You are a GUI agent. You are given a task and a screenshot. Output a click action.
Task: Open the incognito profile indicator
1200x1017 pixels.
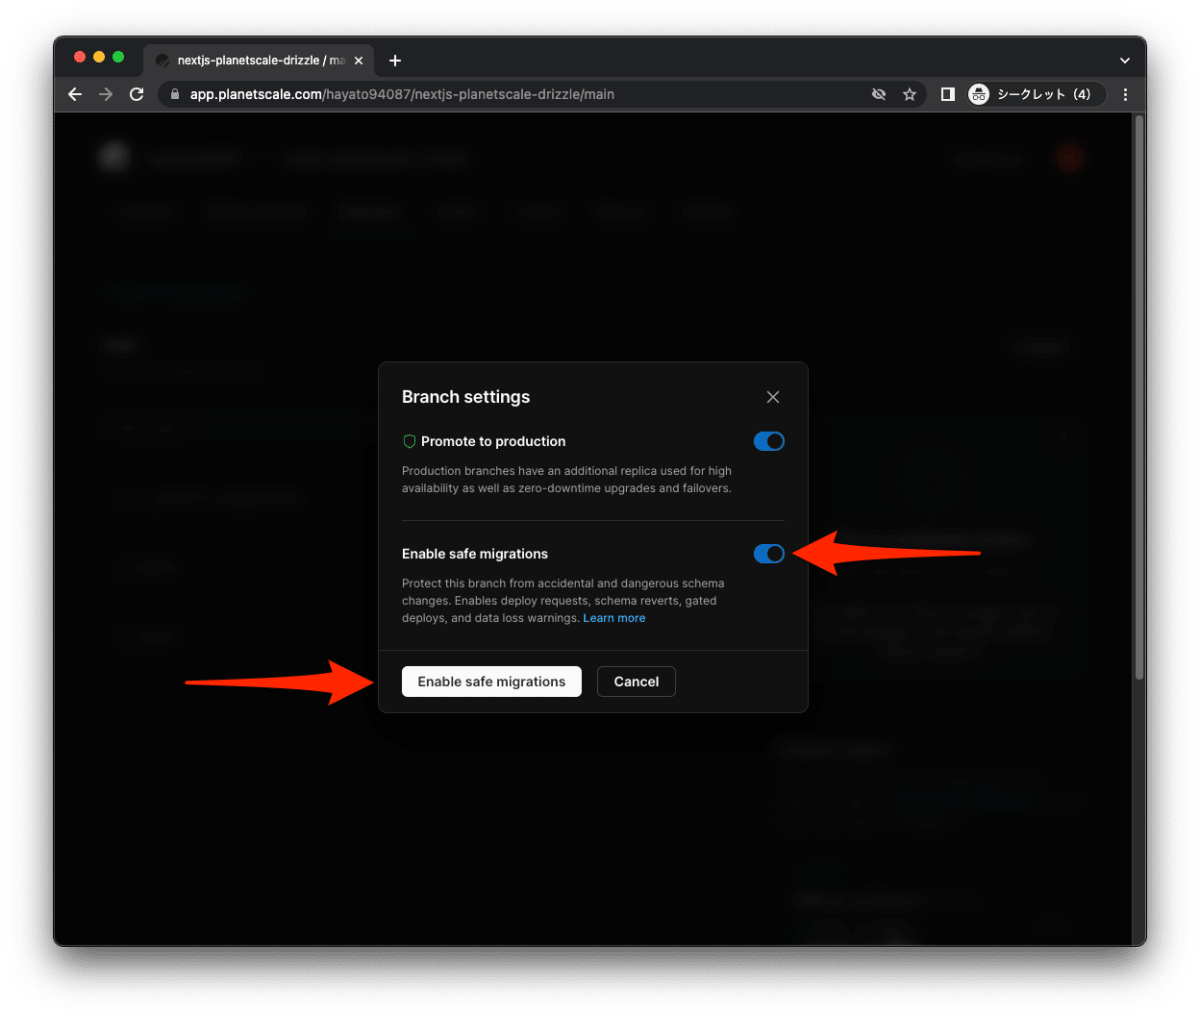pyautogui.click(x=1035, y=94)
